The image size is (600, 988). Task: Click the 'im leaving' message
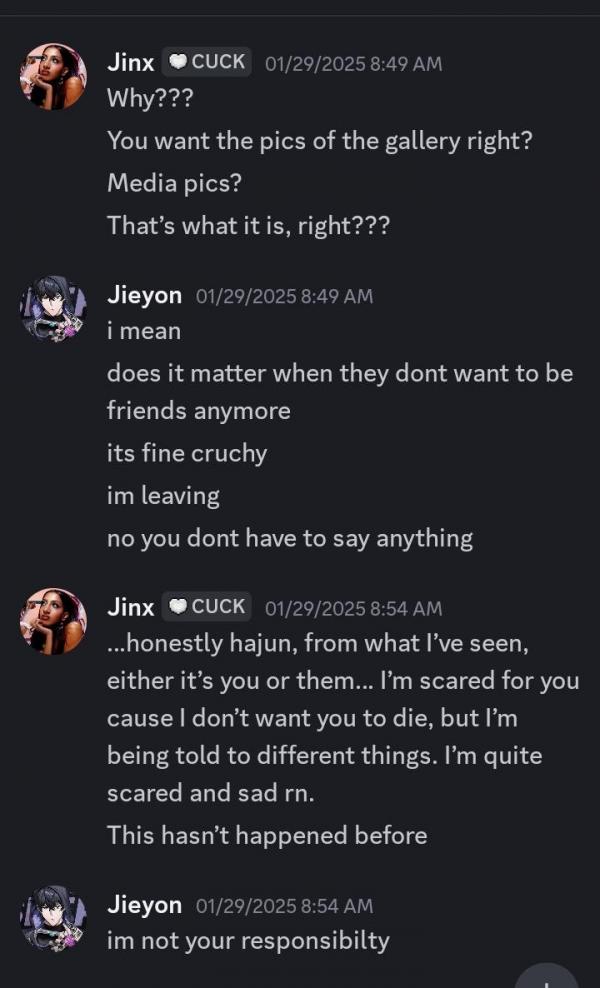(x=163, y=495)
